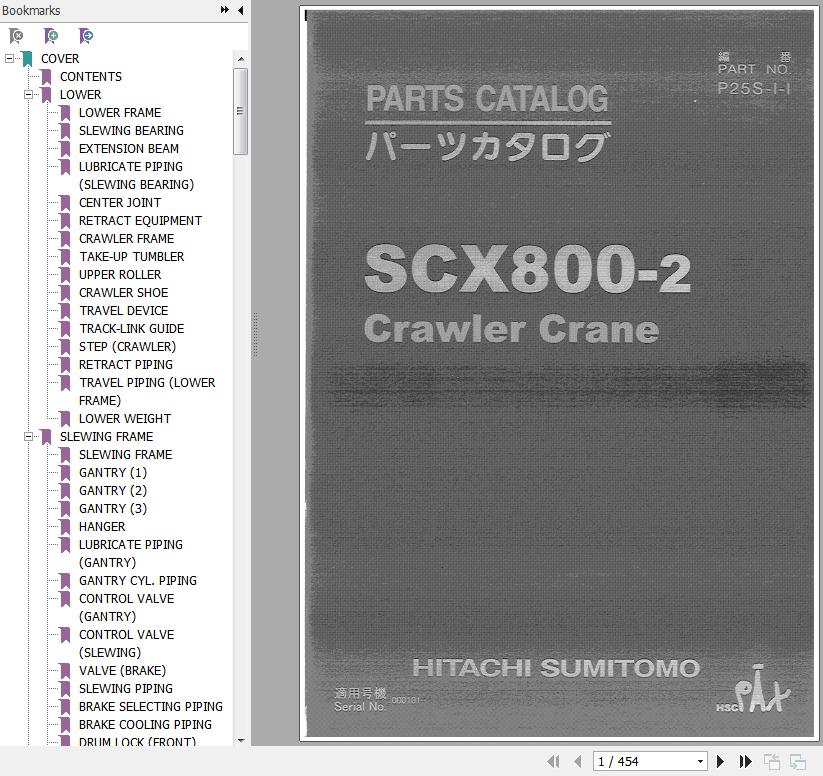Click the bookmarks scrollbar thumb

[x=240, y=111]
